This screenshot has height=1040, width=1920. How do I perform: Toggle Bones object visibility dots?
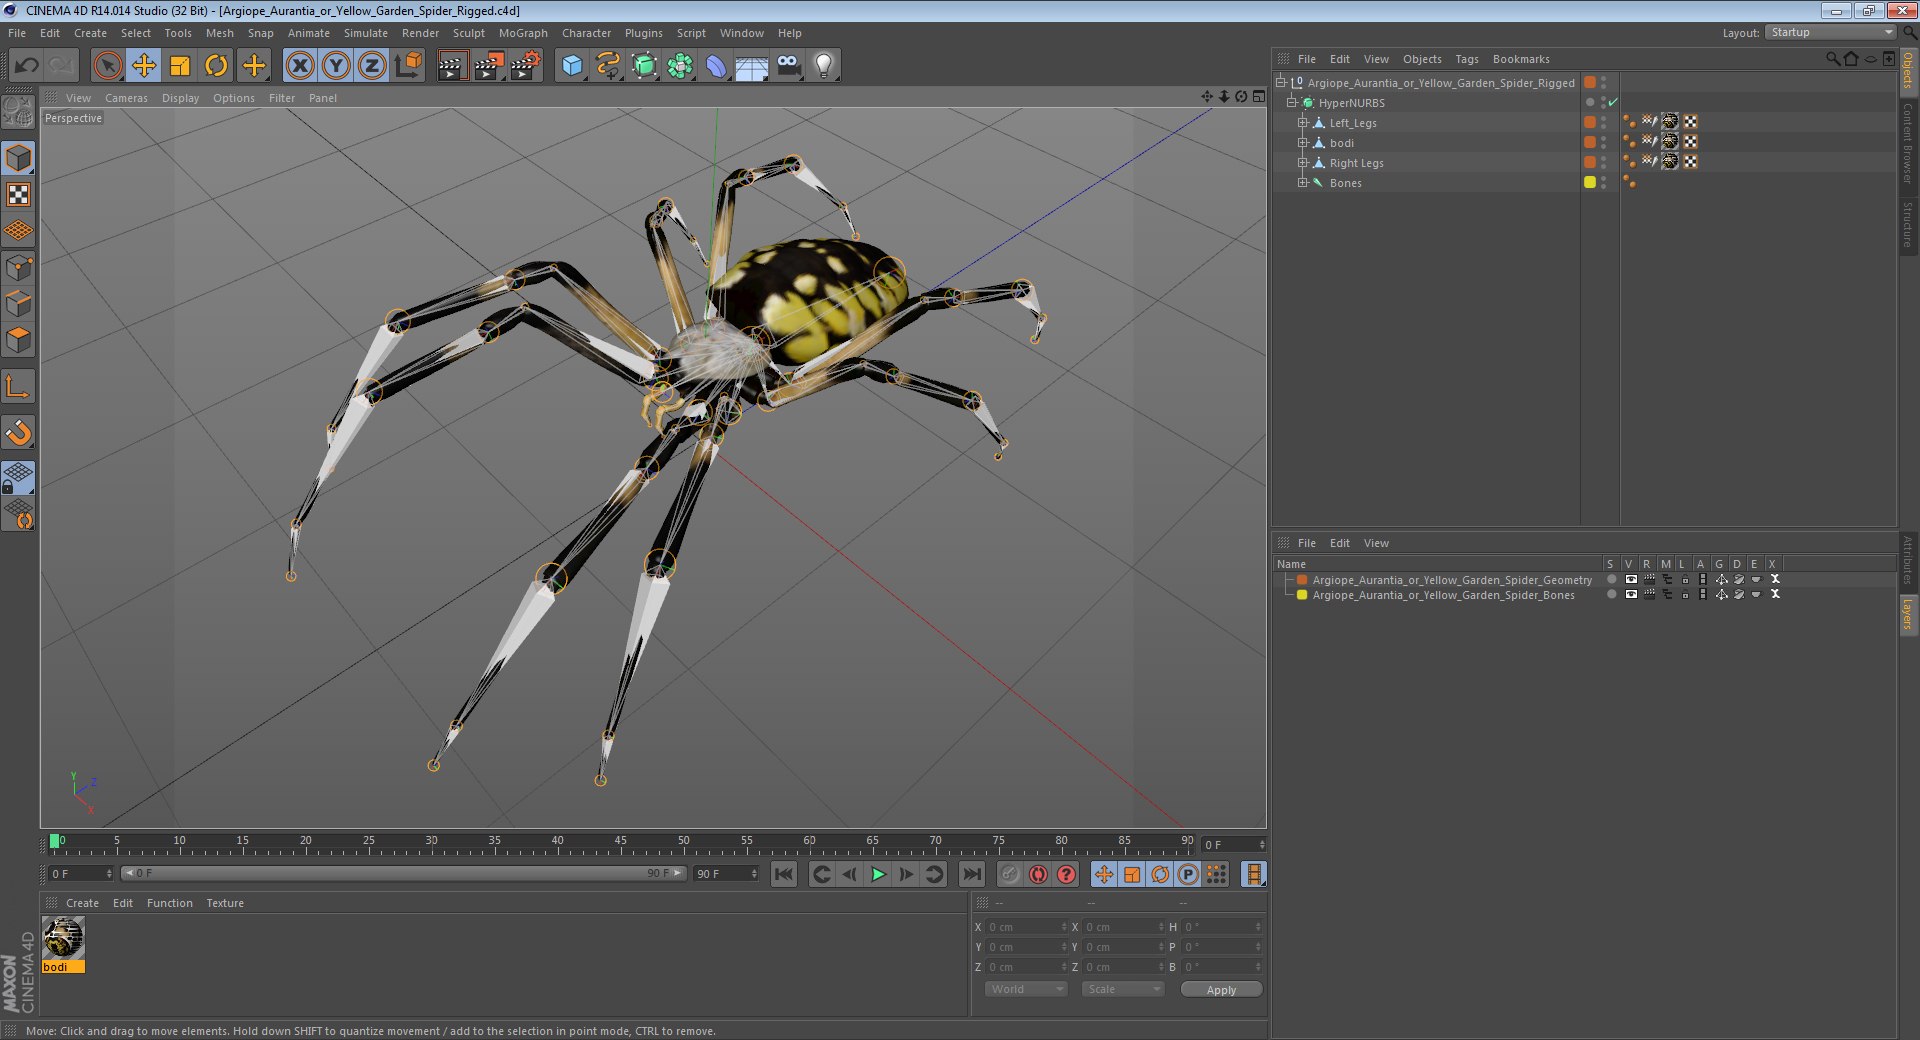(1604, 182)
